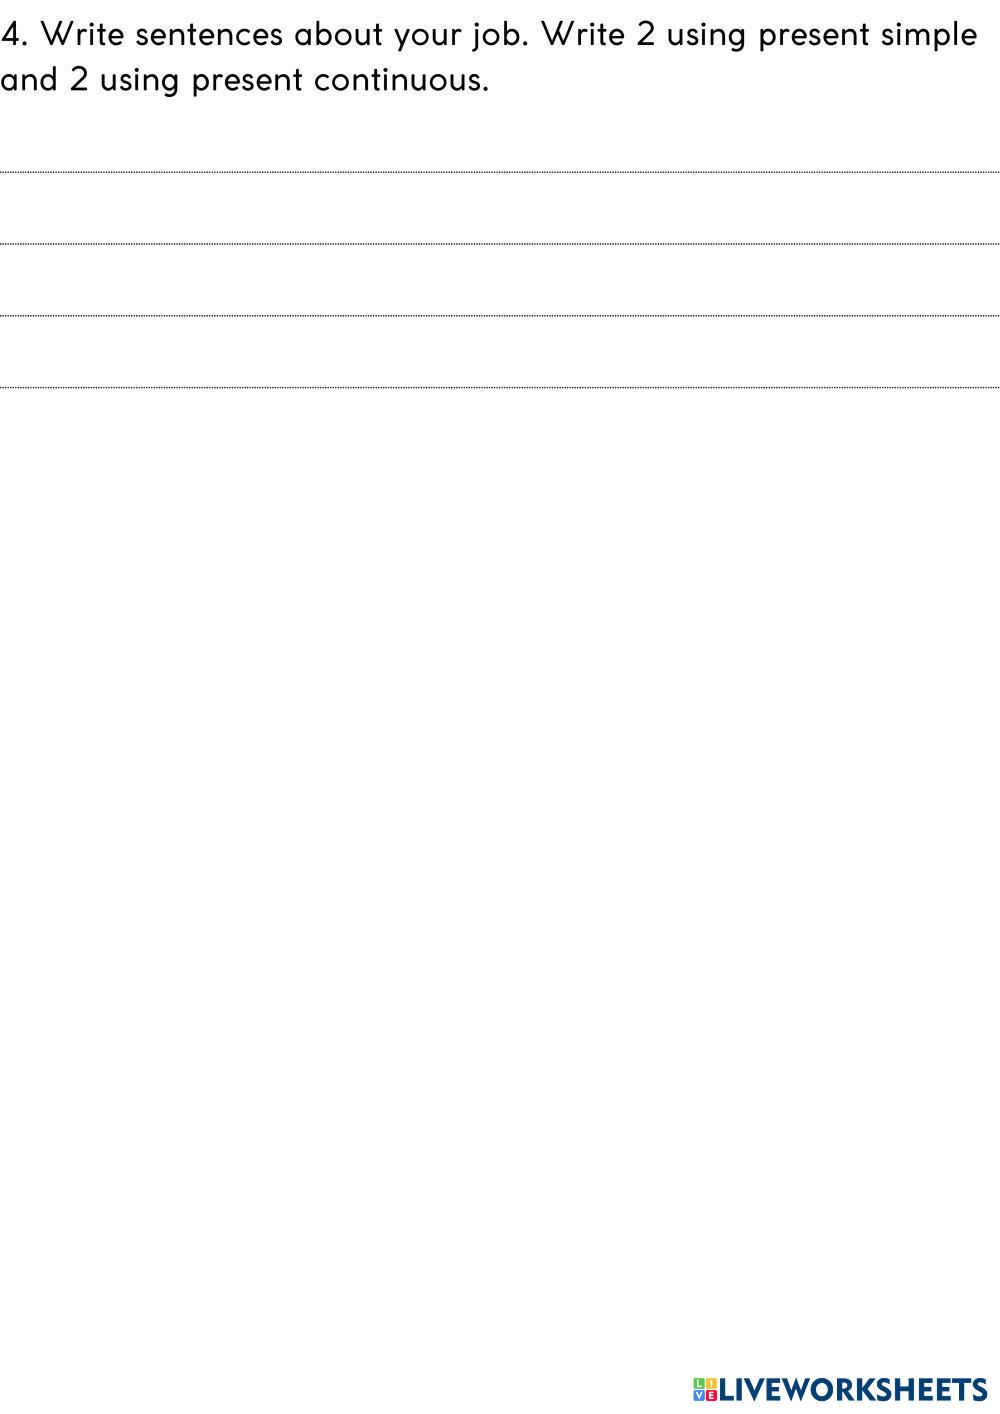Open the LIVEWORKSHEETS text link

[x=853, y=1389]
